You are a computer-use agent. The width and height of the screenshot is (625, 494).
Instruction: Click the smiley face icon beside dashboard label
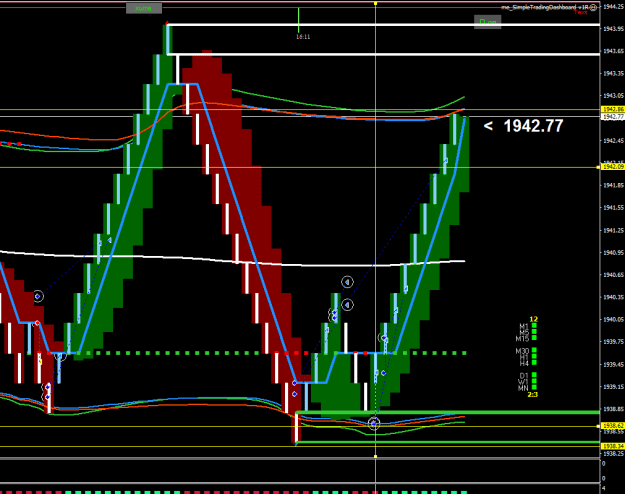click(593, 7)
